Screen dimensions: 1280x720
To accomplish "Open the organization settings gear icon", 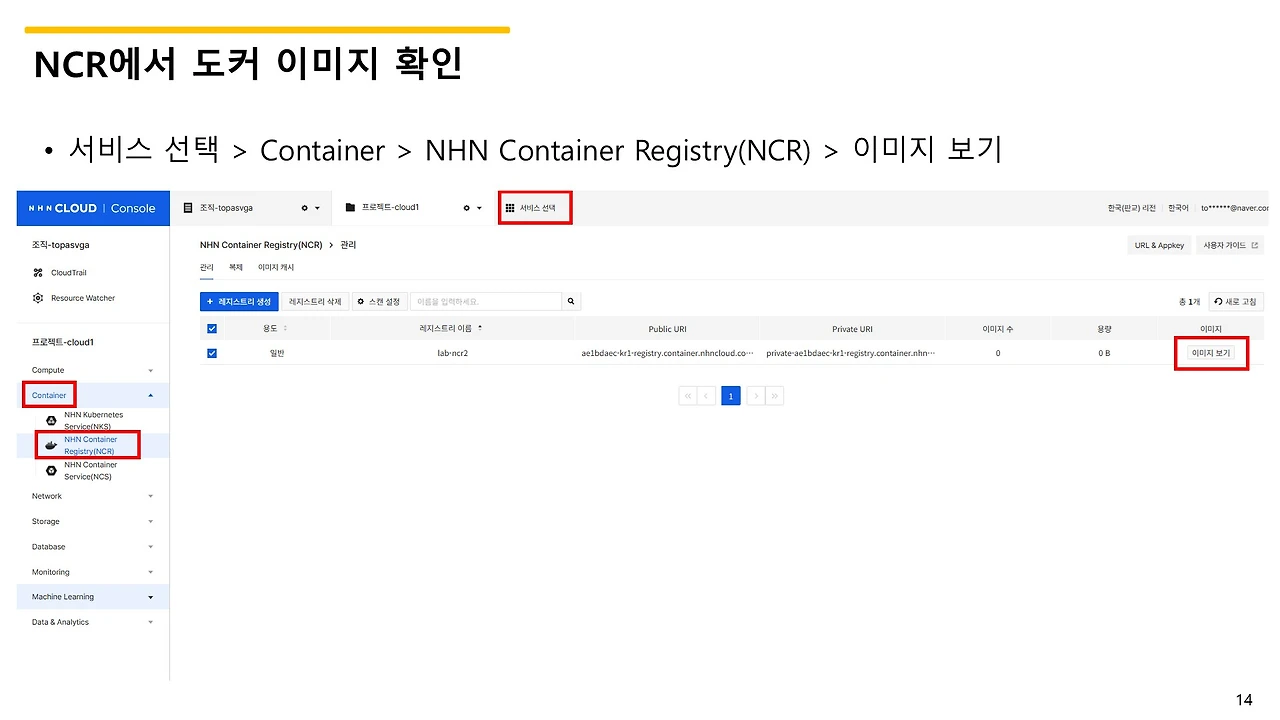I will click(305, 208).
